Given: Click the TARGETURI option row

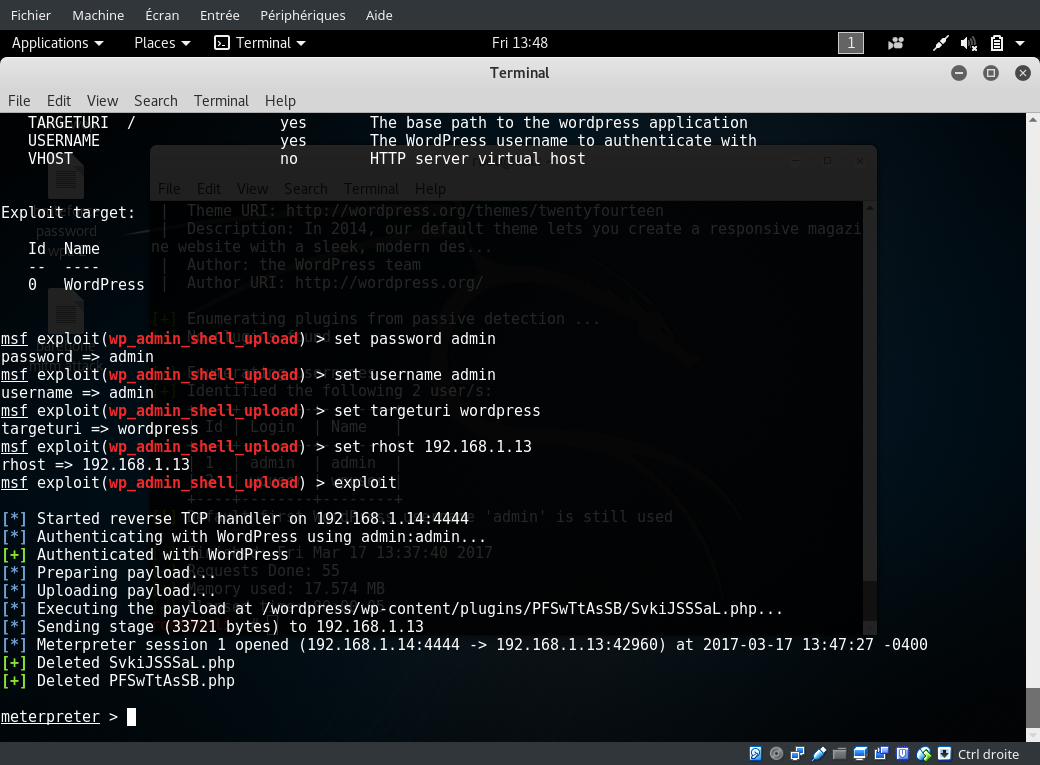Looking at the screenshot, I should click(388, 123).
